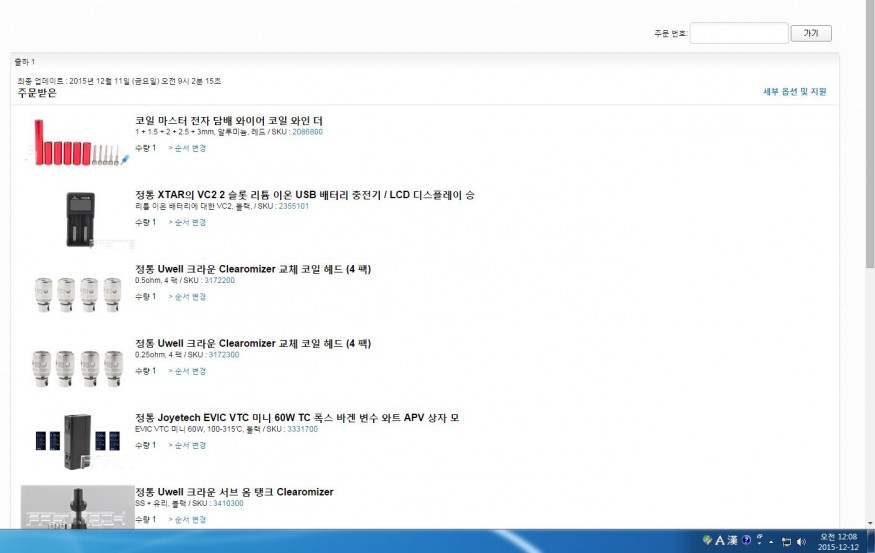Toggle the A input mode icon
Viewport: 875px width, 553px height.
[x=719, y=541]
